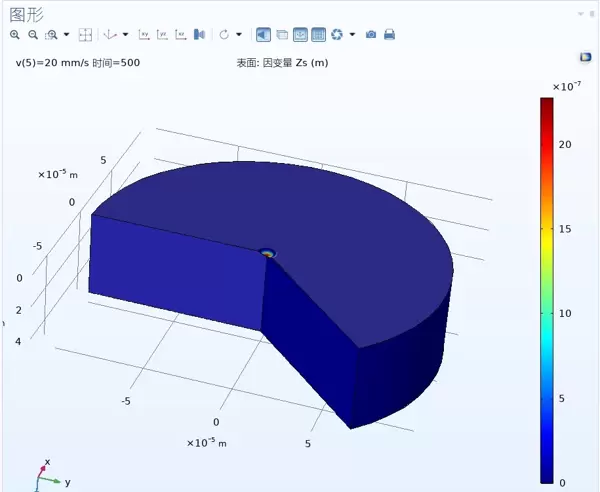Open the dropdown arrow beside Zoom Box
The height and width of the screenshot is (492, 600).
pos(66,35)
